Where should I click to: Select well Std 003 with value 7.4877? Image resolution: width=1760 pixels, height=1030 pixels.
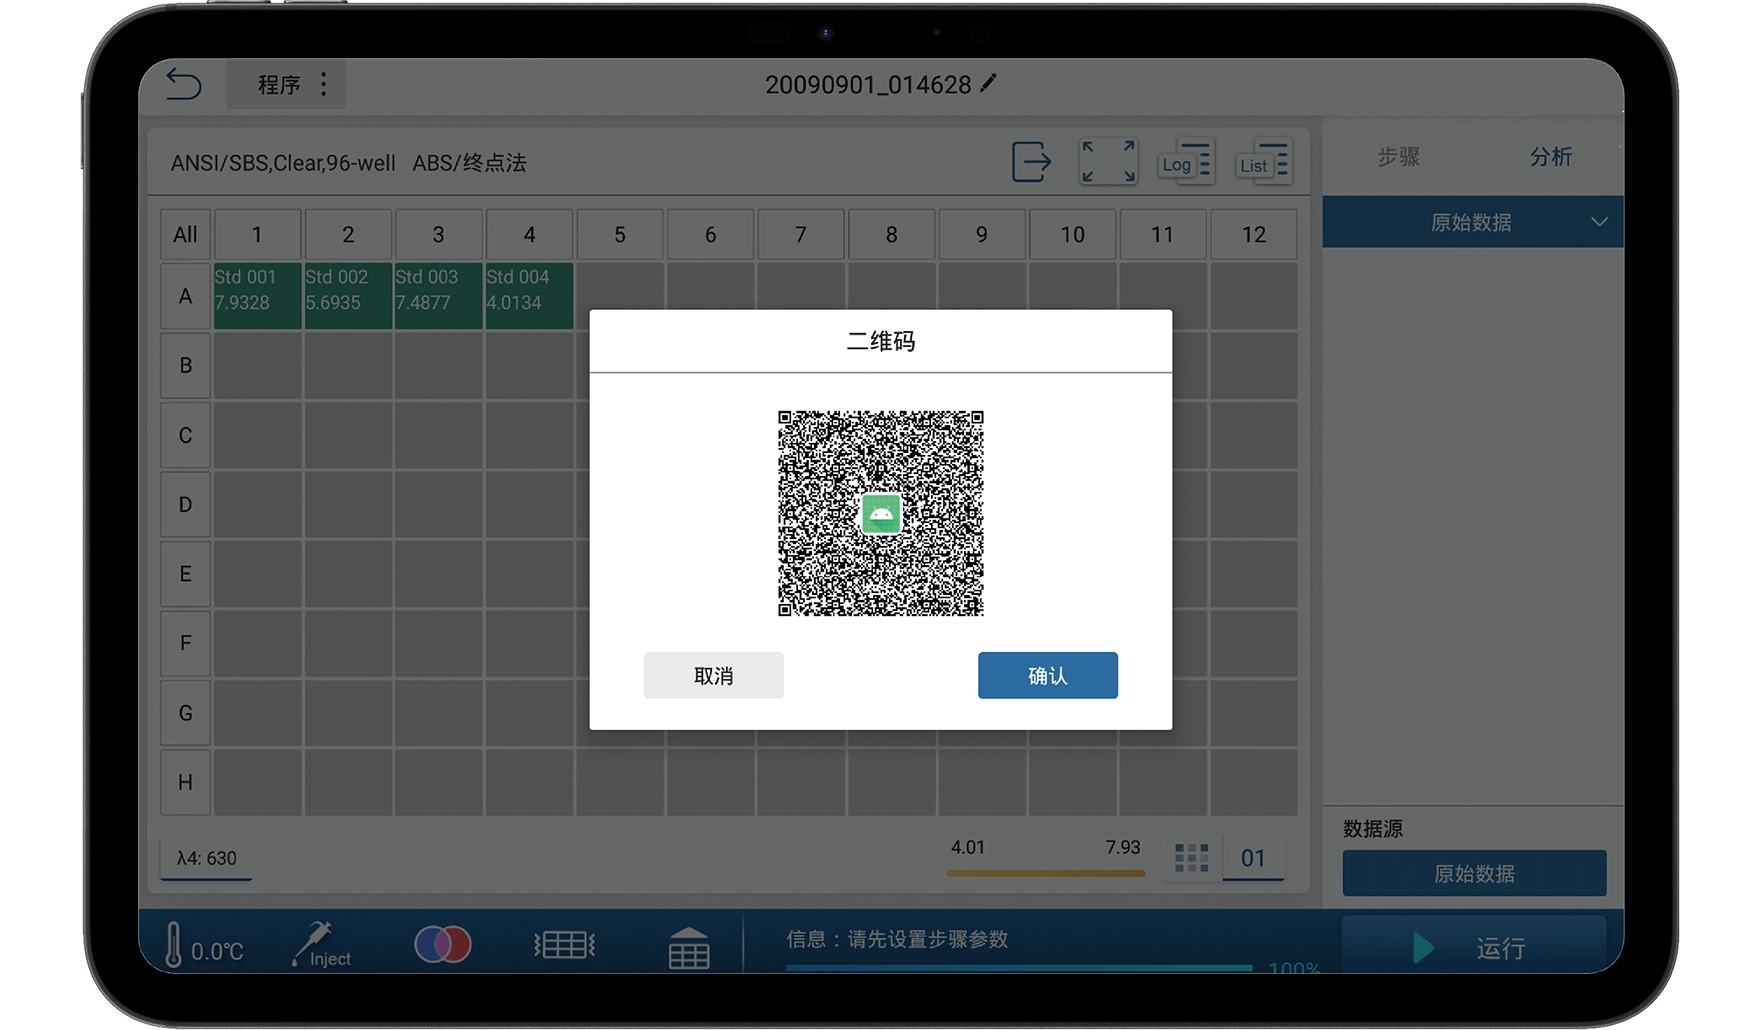[x=438, y=295]
